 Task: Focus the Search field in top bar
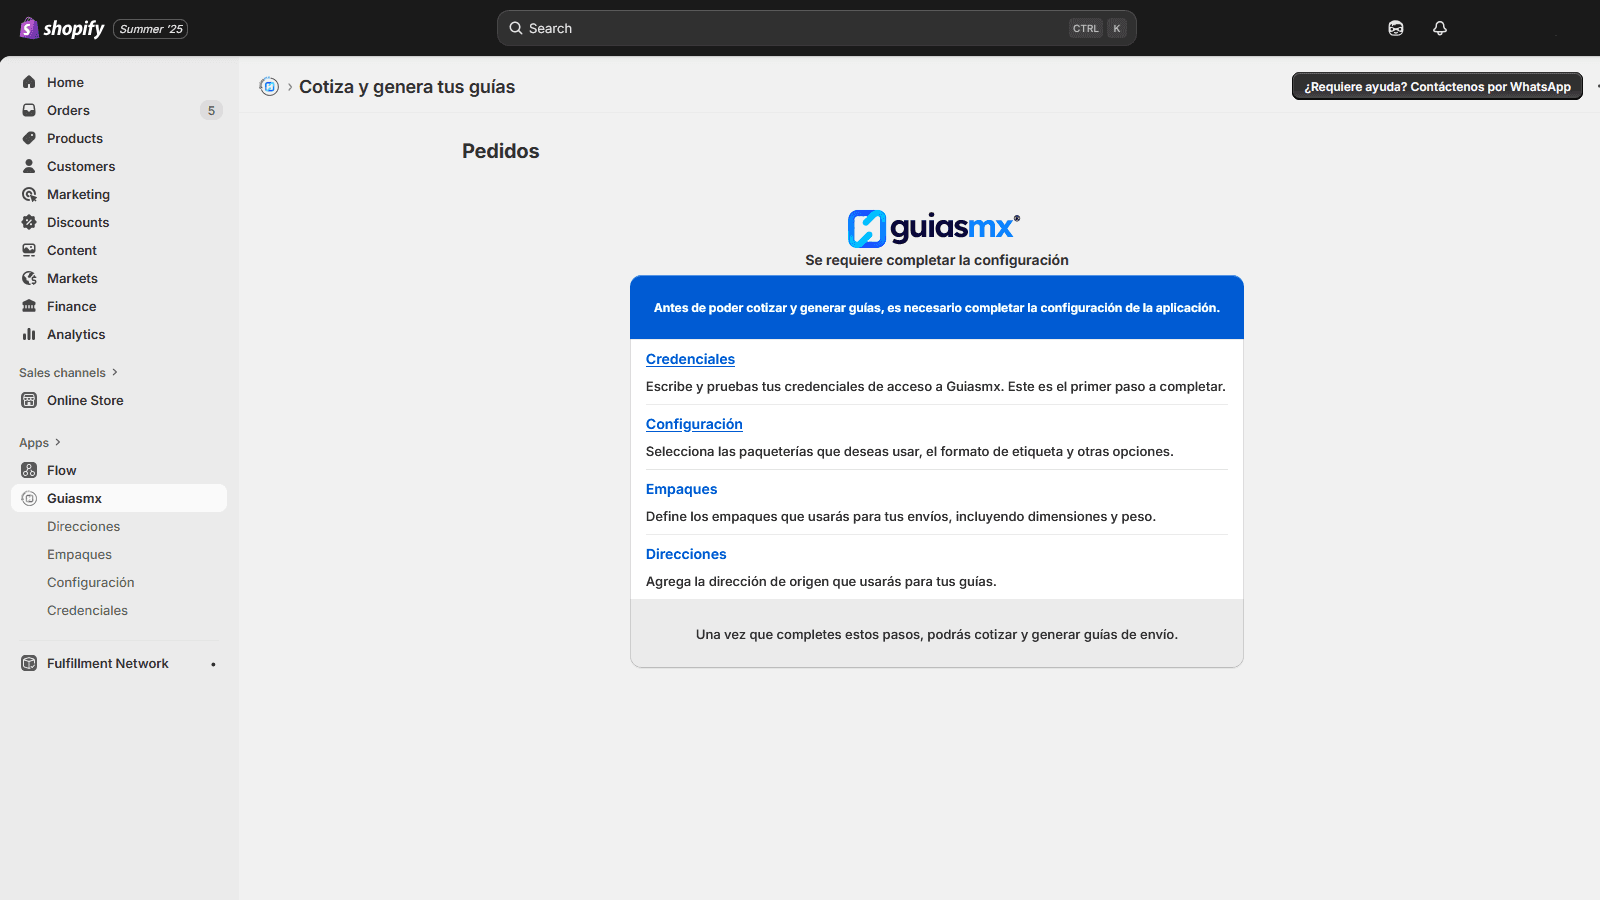coord(816,28)
